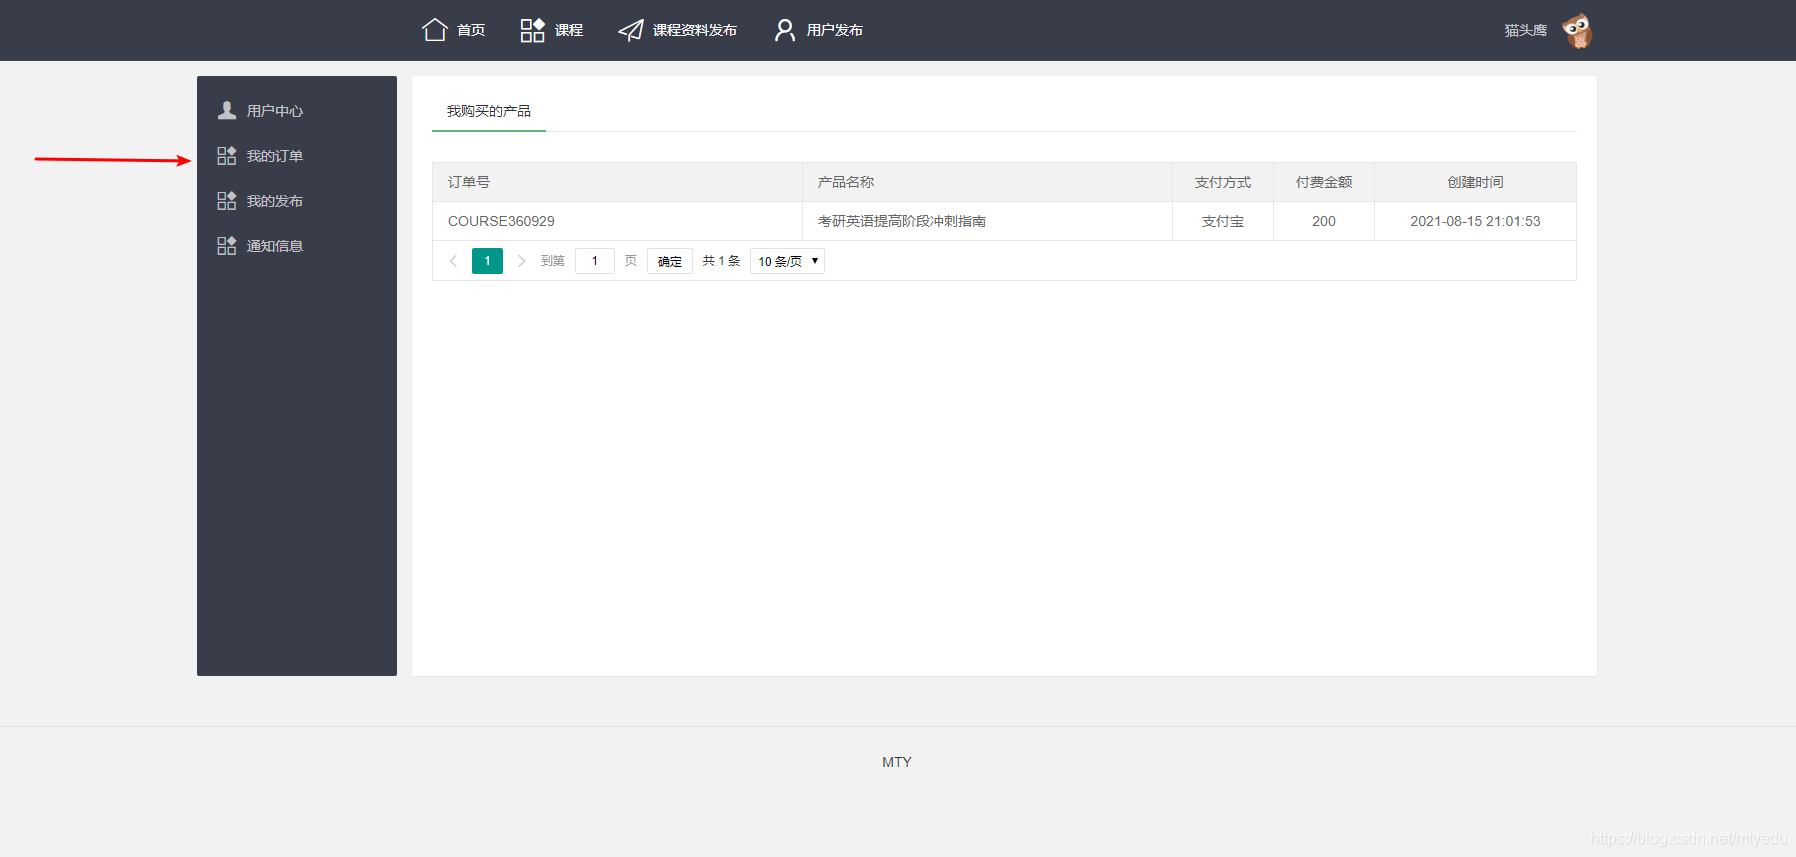
Task: Click the icon beside 通知信息 in sidebar
Action: point(227,246)
